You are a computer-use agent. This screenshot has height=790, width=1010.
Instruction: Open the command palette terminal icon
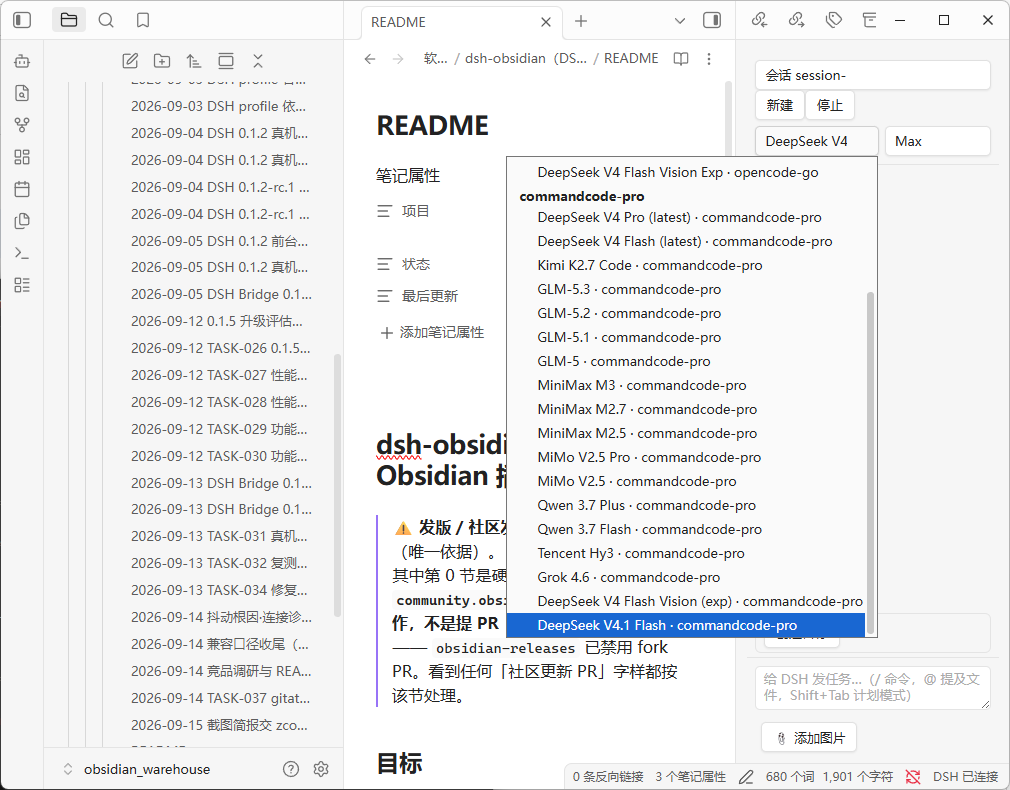point(22,253)
